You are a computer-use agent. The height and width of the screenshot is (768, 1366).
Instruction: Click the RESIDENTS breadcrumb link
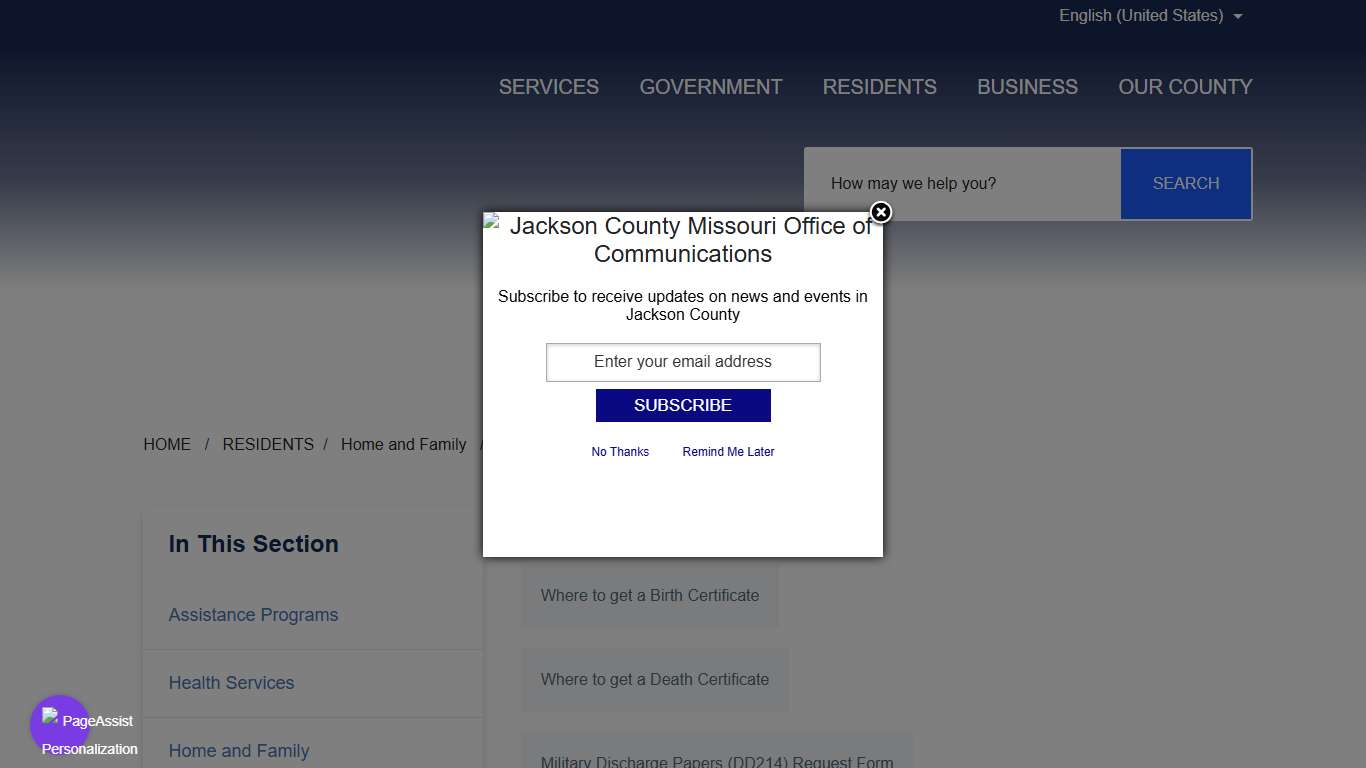pyautogui.click(x=268, y=445)
